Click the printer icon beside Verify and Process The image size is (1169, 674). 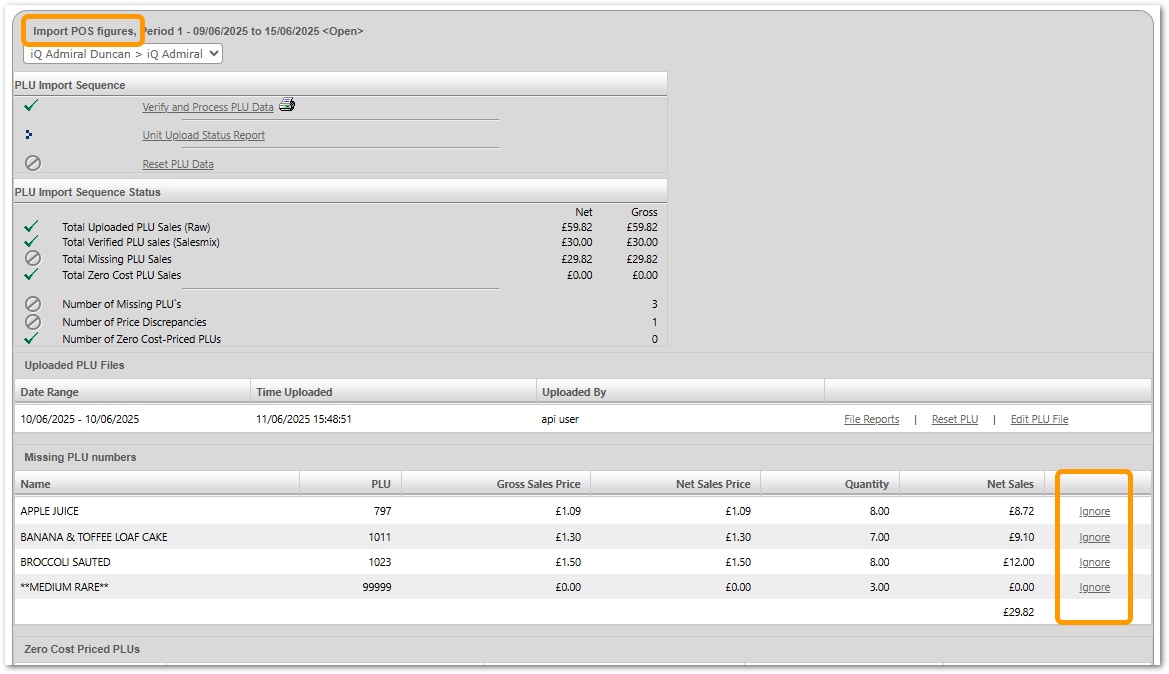click(x=287, y=106)
